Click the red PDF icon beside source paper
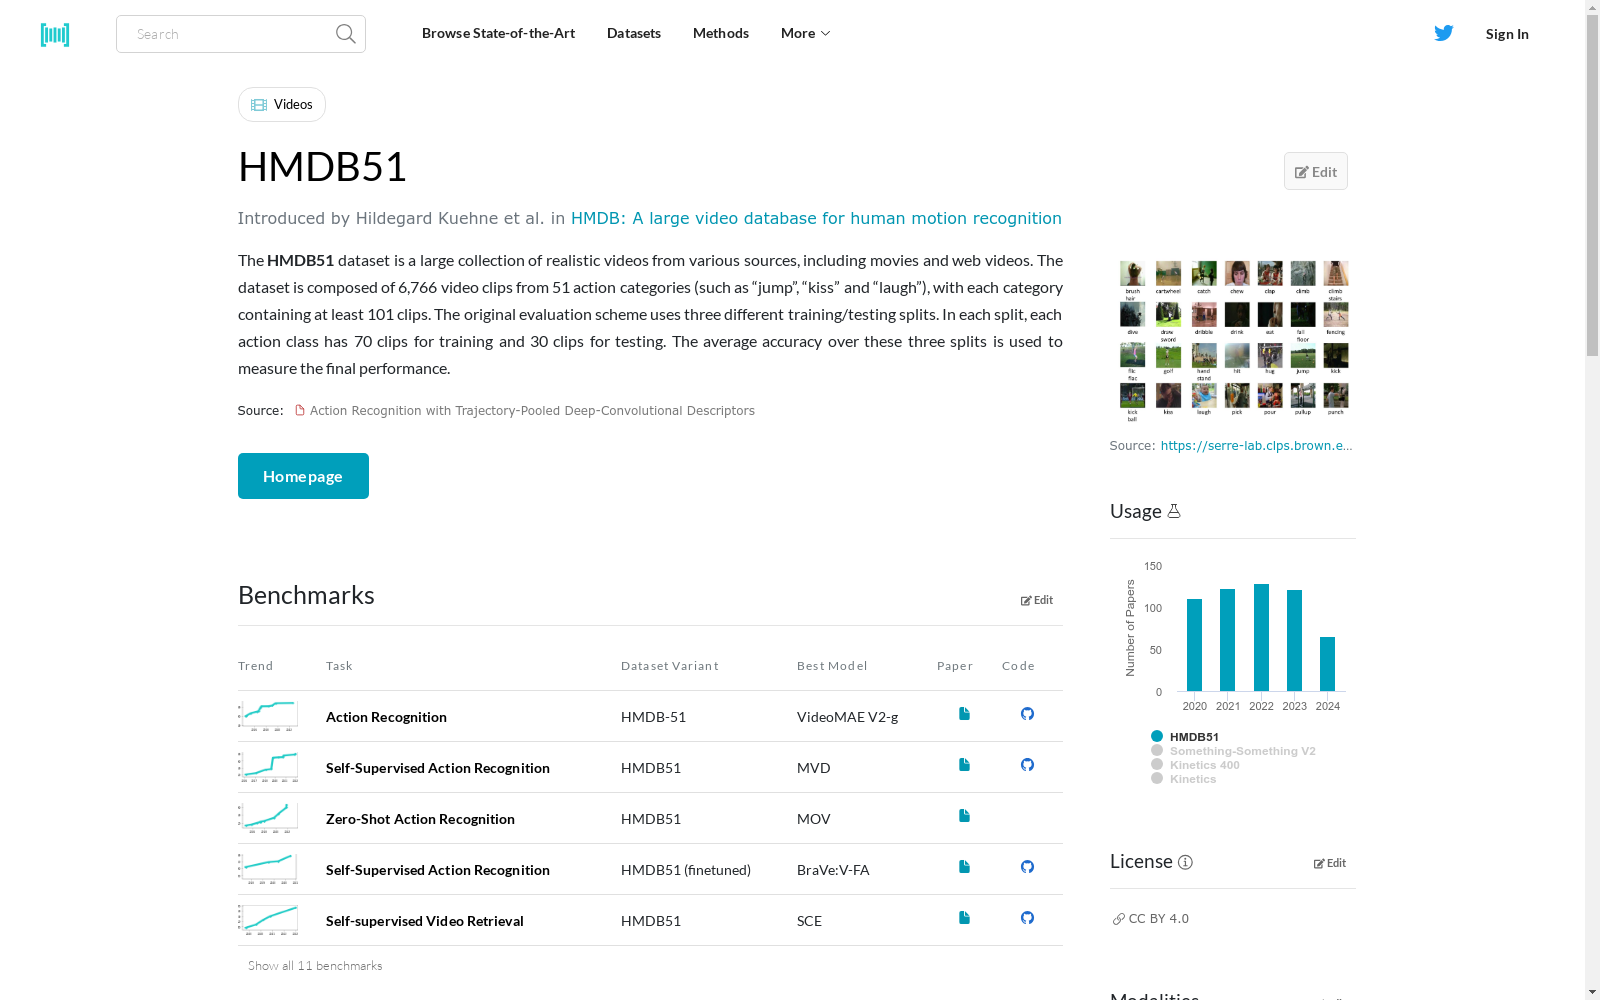 point(299,410)
